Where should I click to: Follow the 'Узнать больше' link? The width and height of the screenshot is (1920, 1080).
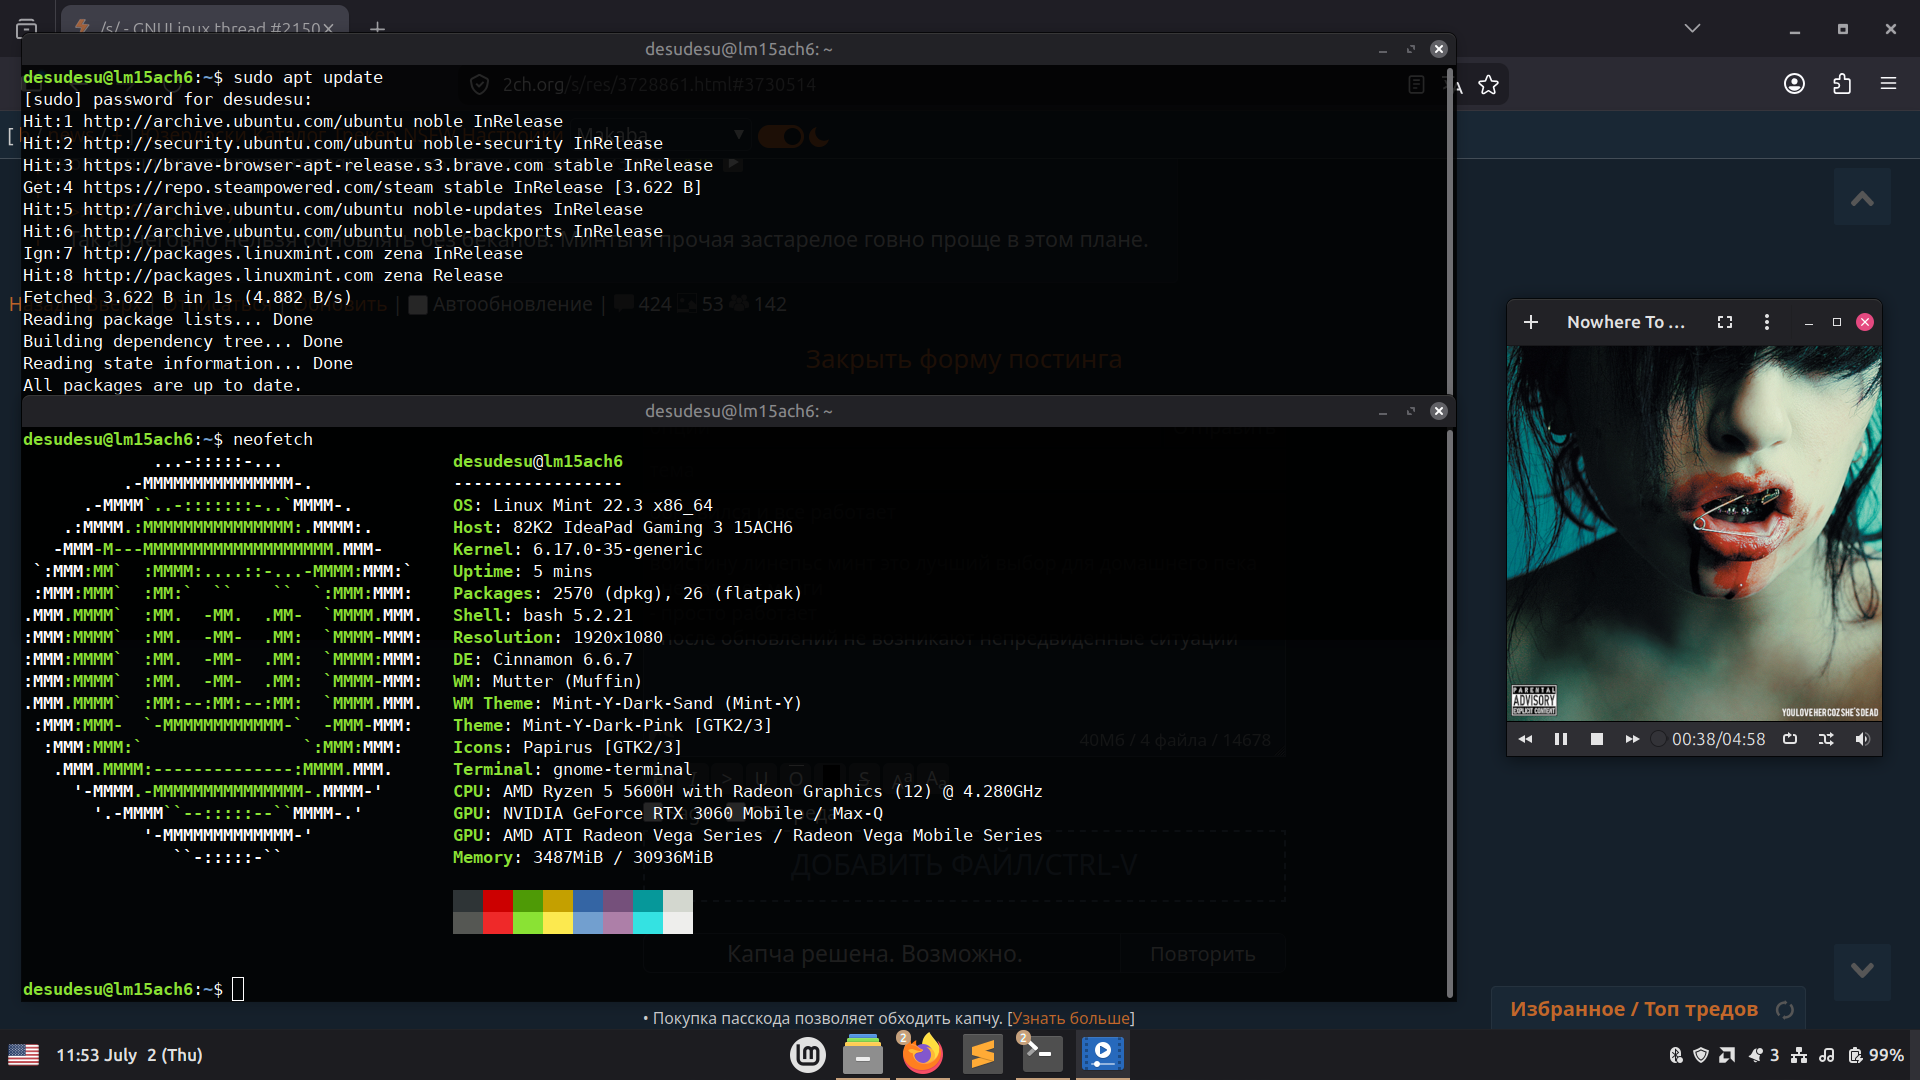coord(1071,1018)
